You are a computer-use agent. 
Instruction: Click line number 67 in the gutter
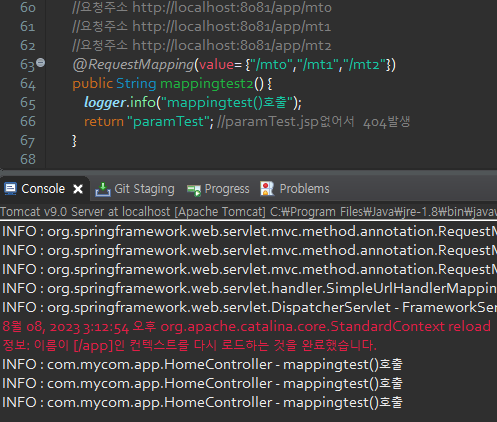28,141
